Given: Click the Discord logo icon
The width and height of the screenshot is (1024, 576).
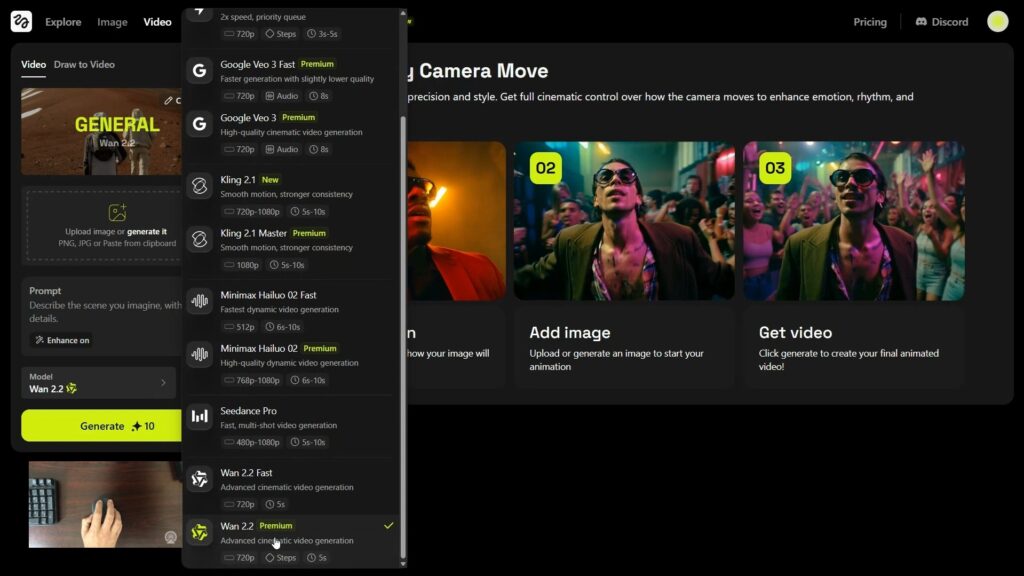Looking at the screenshot, I should pos(921,22).
